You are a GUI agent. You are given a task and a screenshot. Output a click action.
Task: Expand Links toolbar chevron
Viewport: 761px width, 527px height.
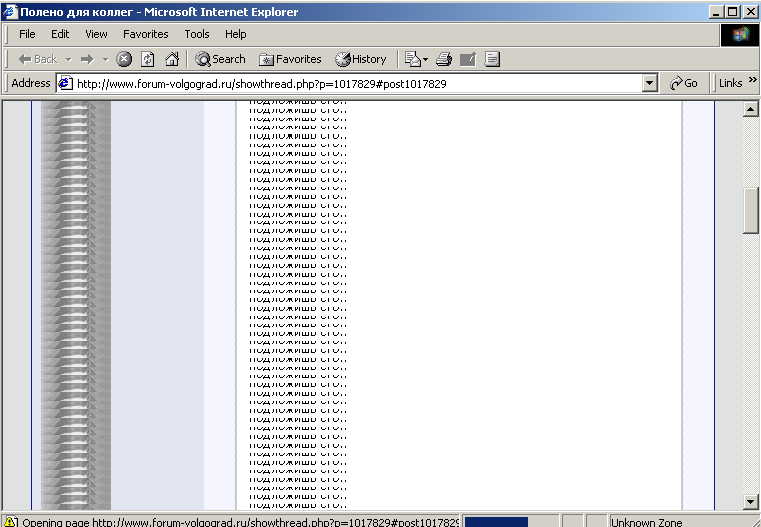(x=752, y=80)
